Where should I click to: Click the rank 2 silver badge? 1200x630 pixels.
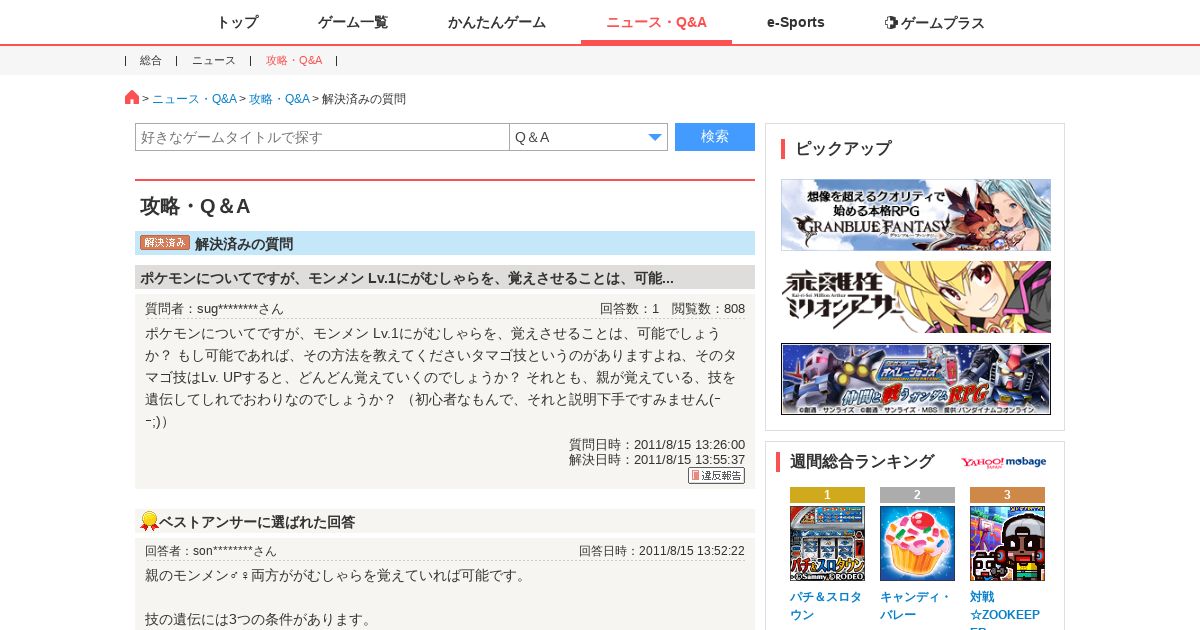point(917,495)
